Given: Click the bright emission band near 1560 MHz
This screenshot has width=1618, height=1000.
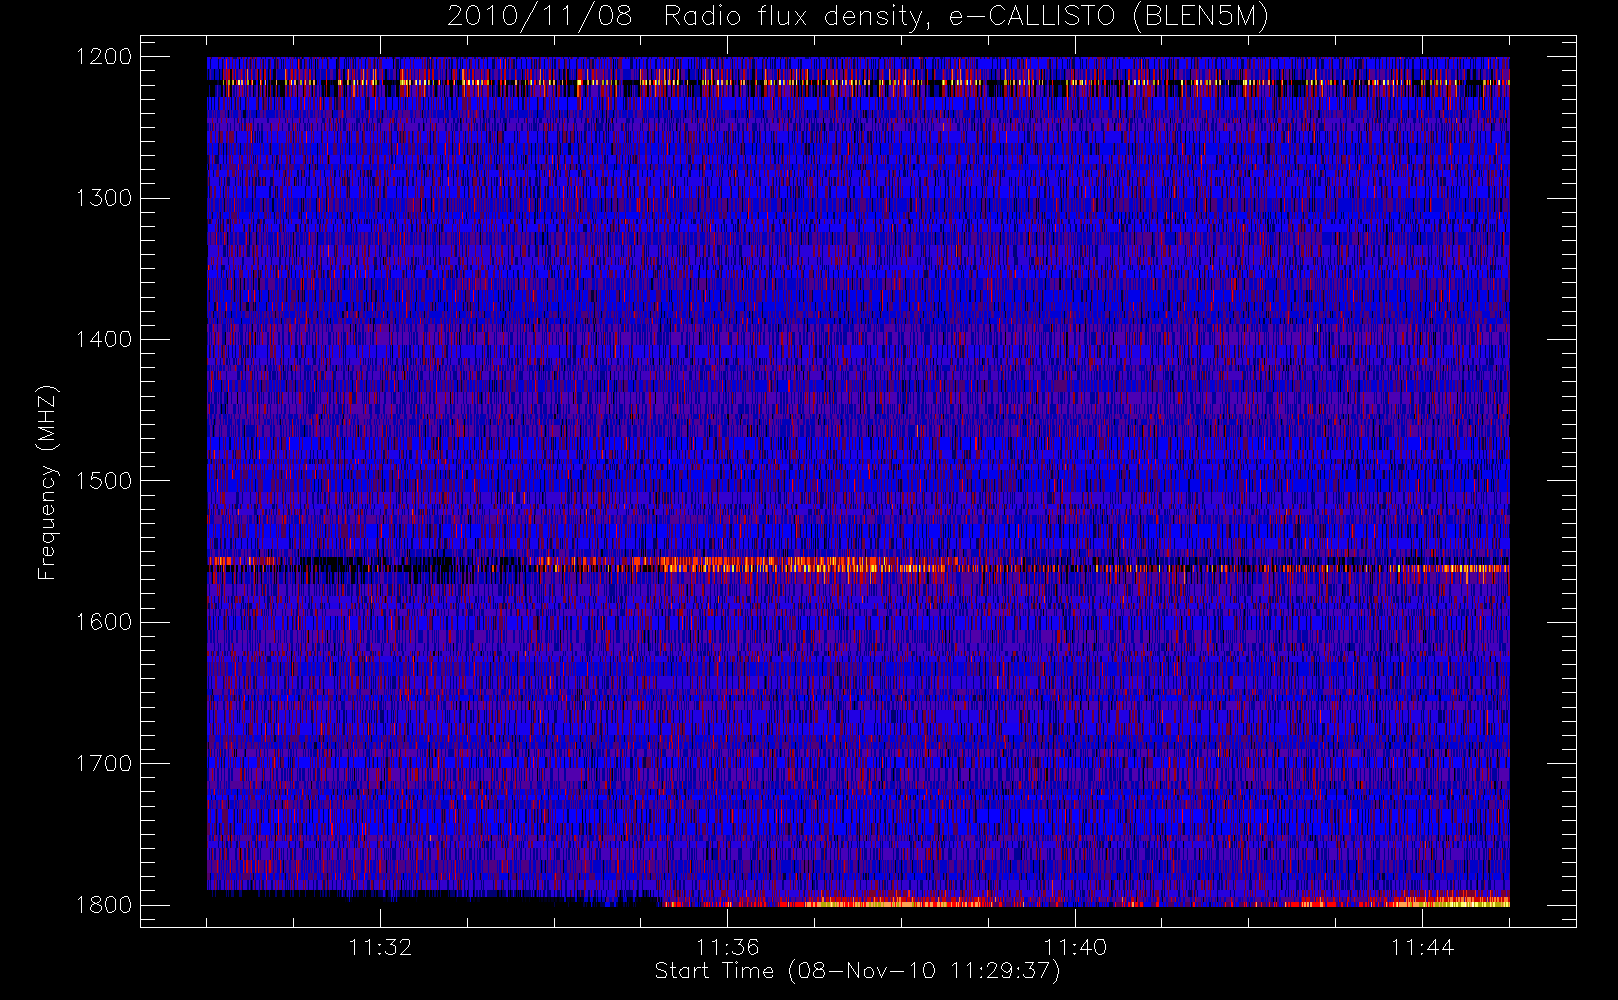Looking at the screenshot, I should click(x=858, y=565).
